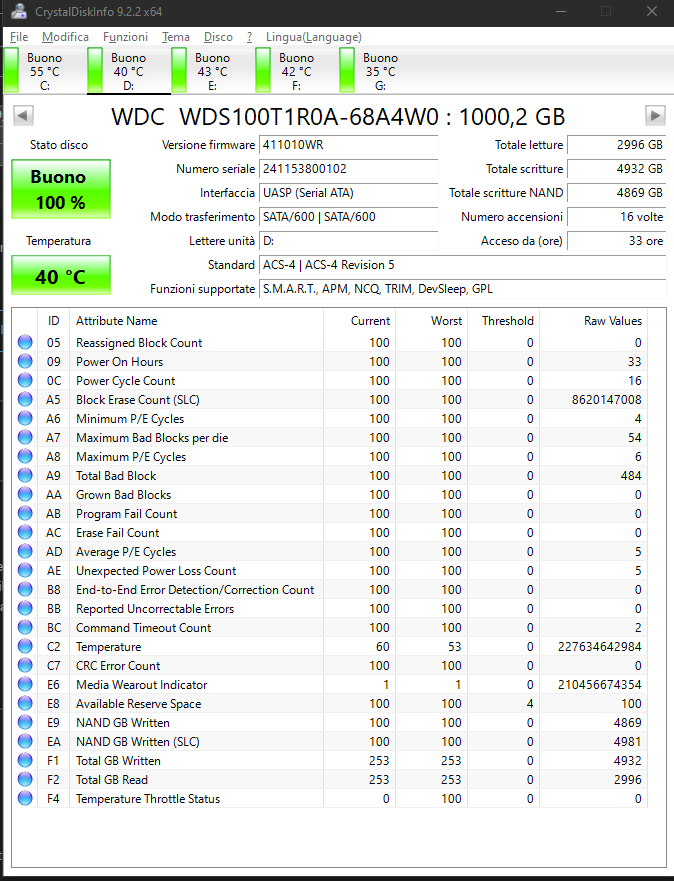The height and width of the screenshot is (881, 674).
Task: Open the Disco menu
Action: coord(218,37)
